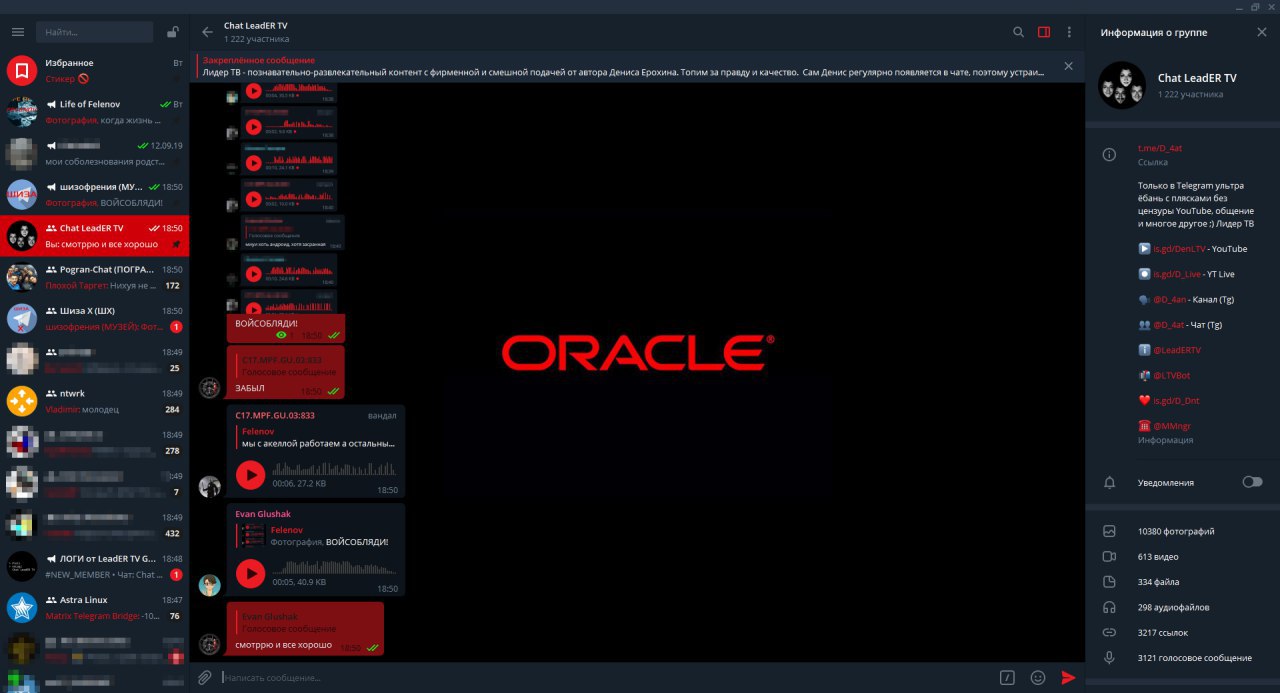This screenshot has width=1280, height=693.
Task: Open the emoji picker smiley
Action: tap(1038, 677)
